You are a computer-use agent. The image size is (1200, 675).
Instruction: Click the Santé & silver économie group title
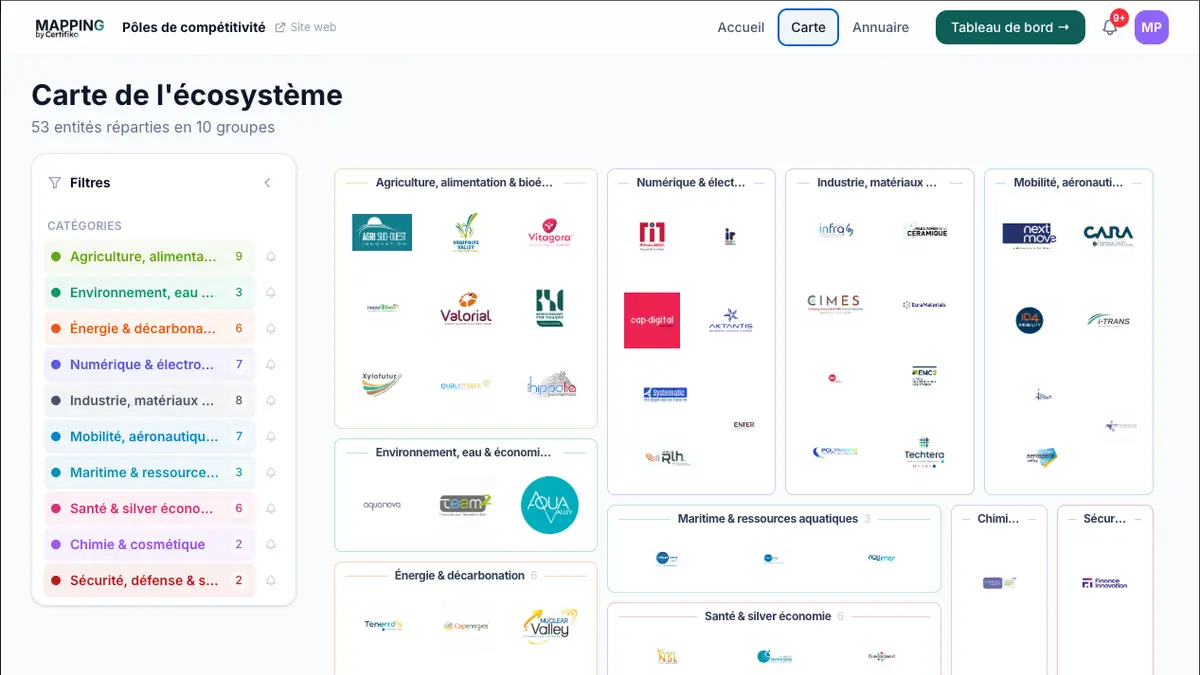coord(768,617)
